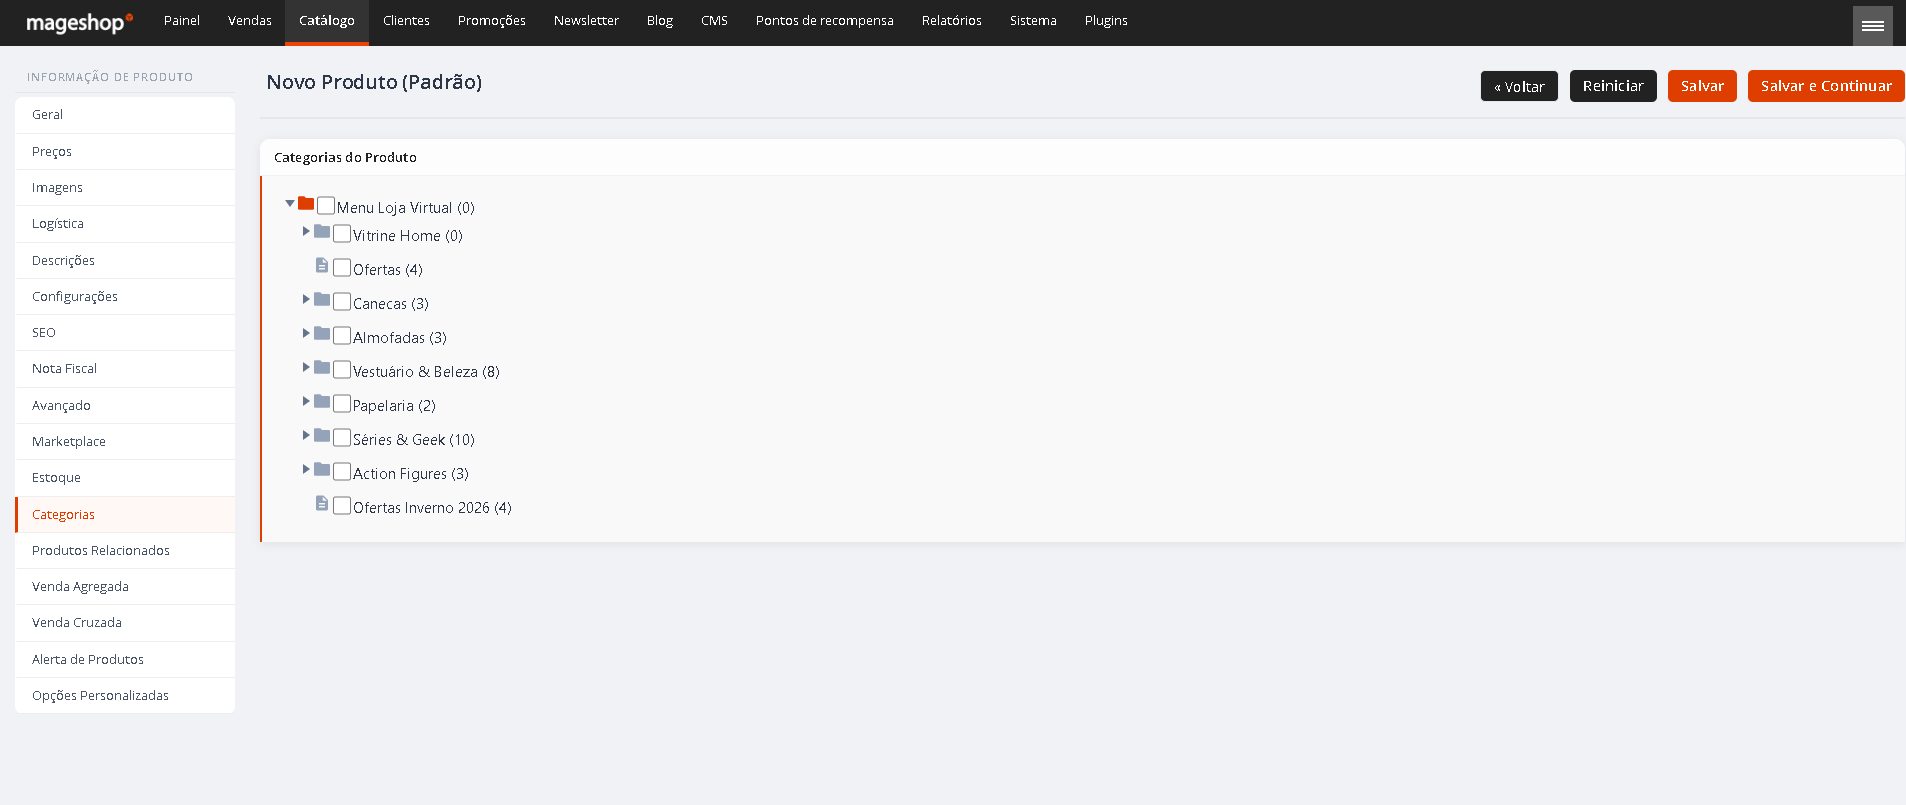1906x805 pixels.
Task: Open the hamburger menu icon at top right
Action: 1873,25
